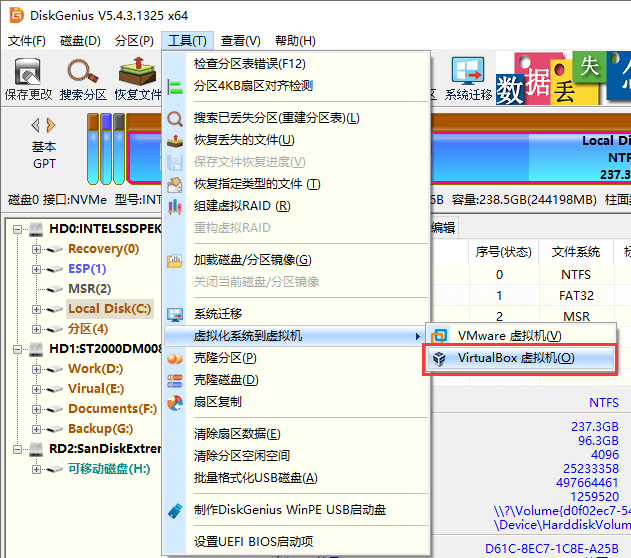Click the data recovery banner image
631x558 pixels.
563,78
